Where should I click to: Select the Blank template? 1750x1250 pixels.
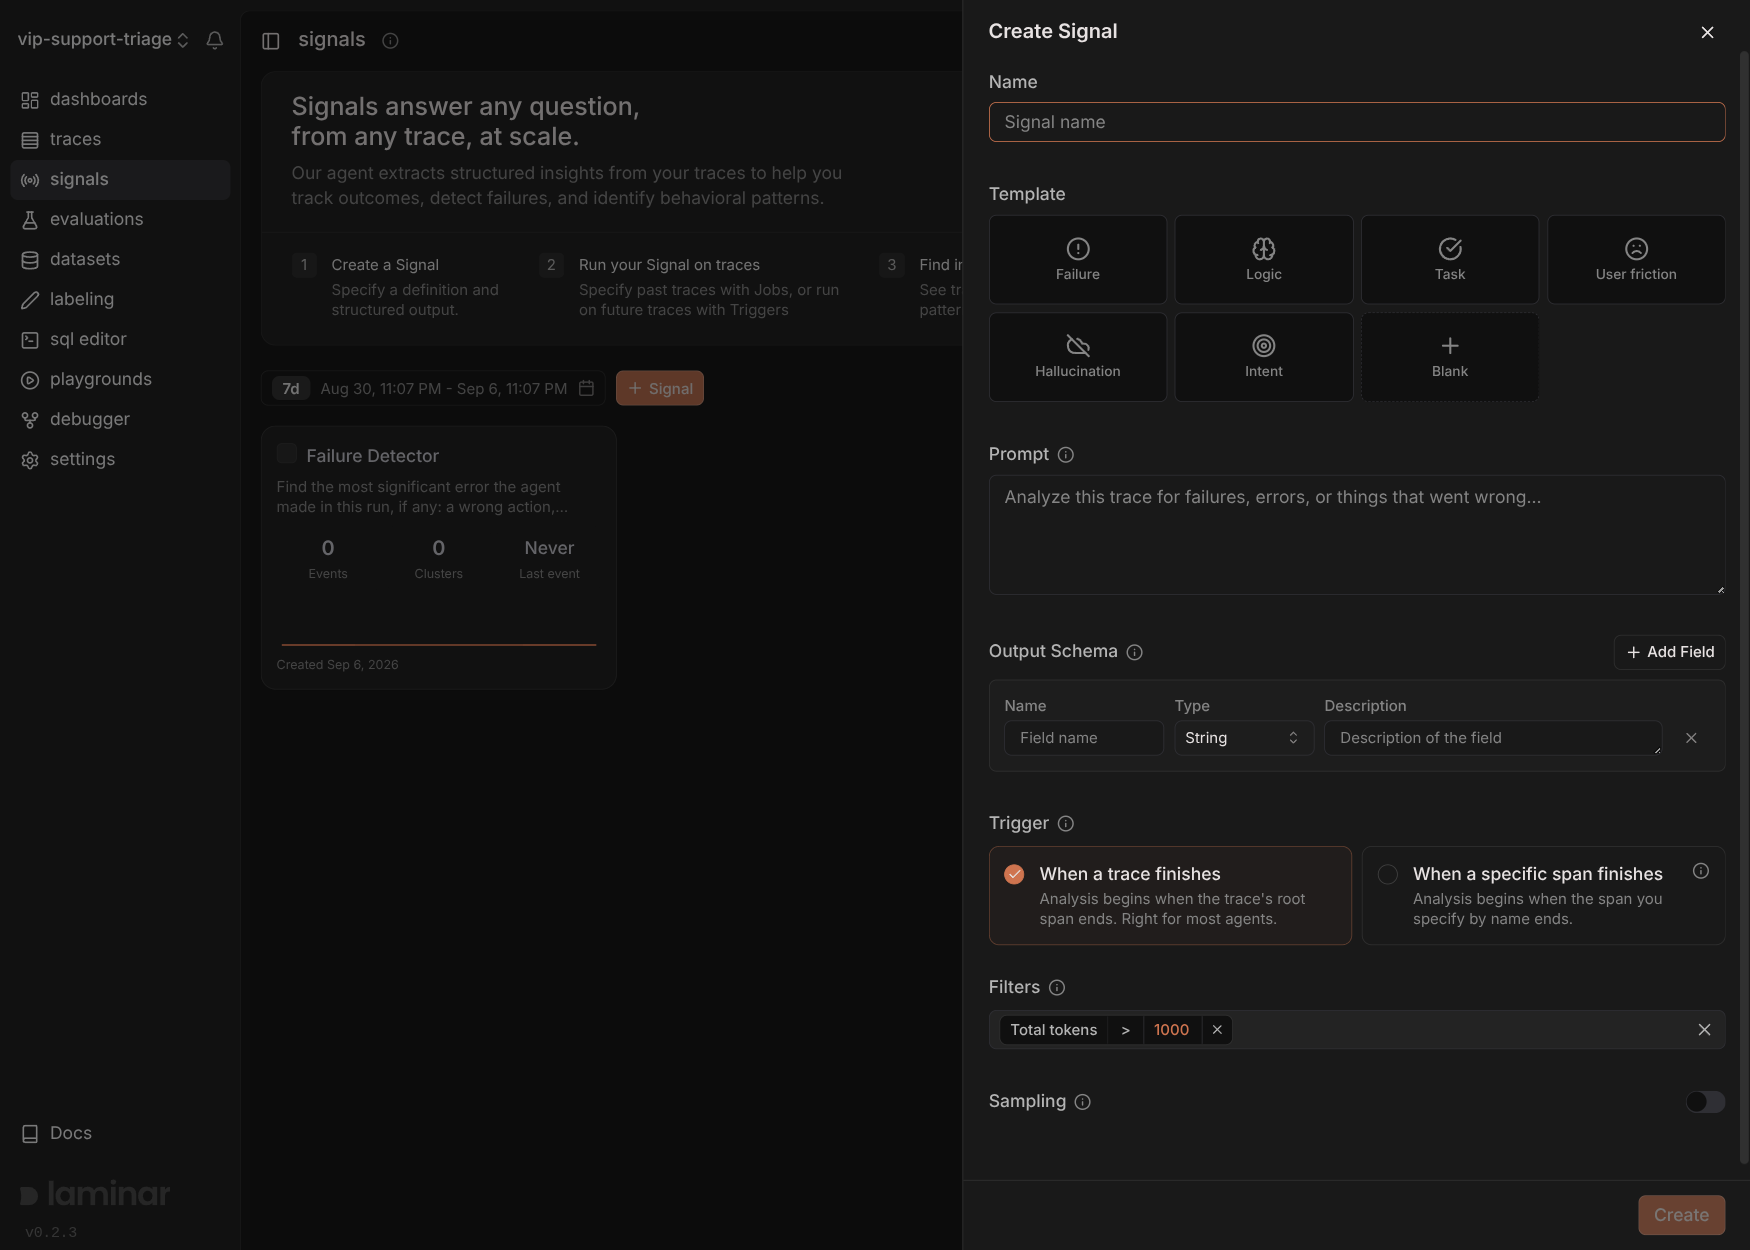click(1449, 357)
